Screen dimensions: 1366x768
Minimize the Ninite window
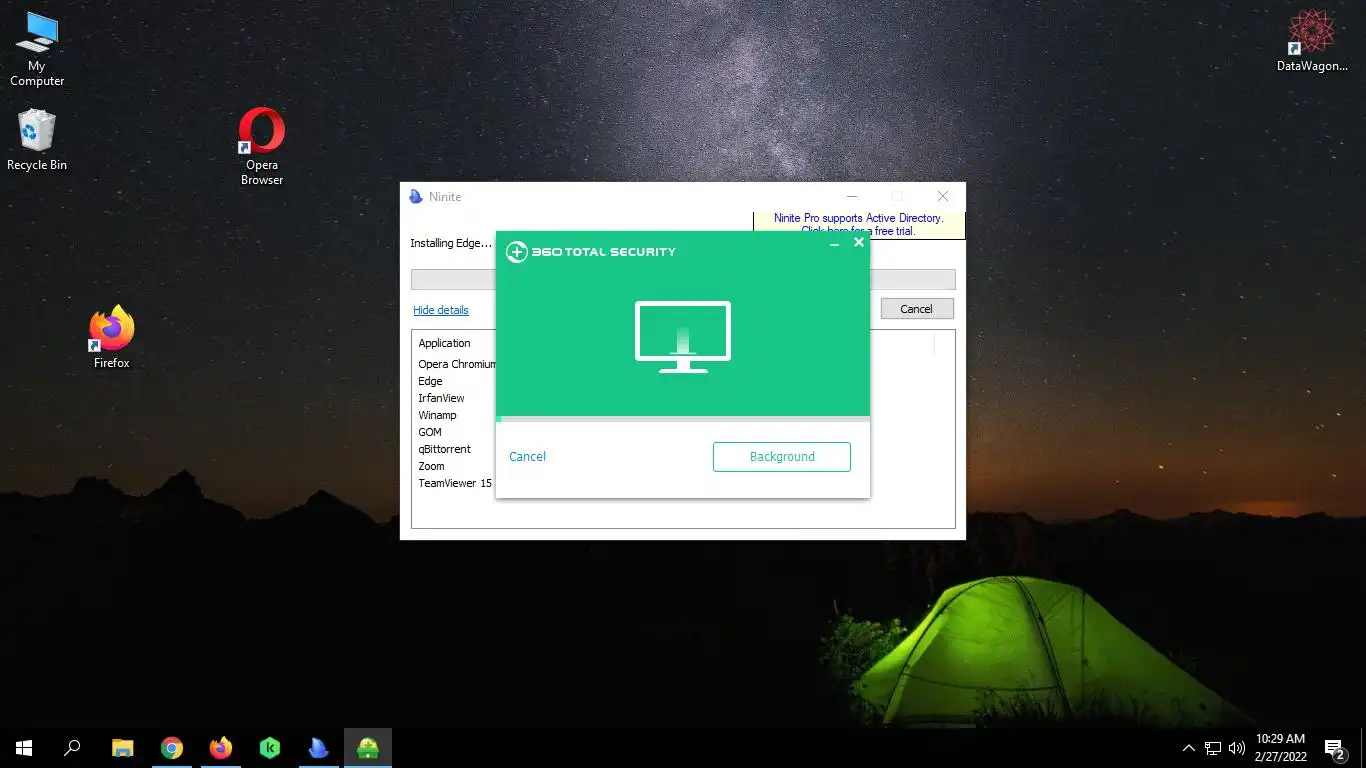[852, 196]
